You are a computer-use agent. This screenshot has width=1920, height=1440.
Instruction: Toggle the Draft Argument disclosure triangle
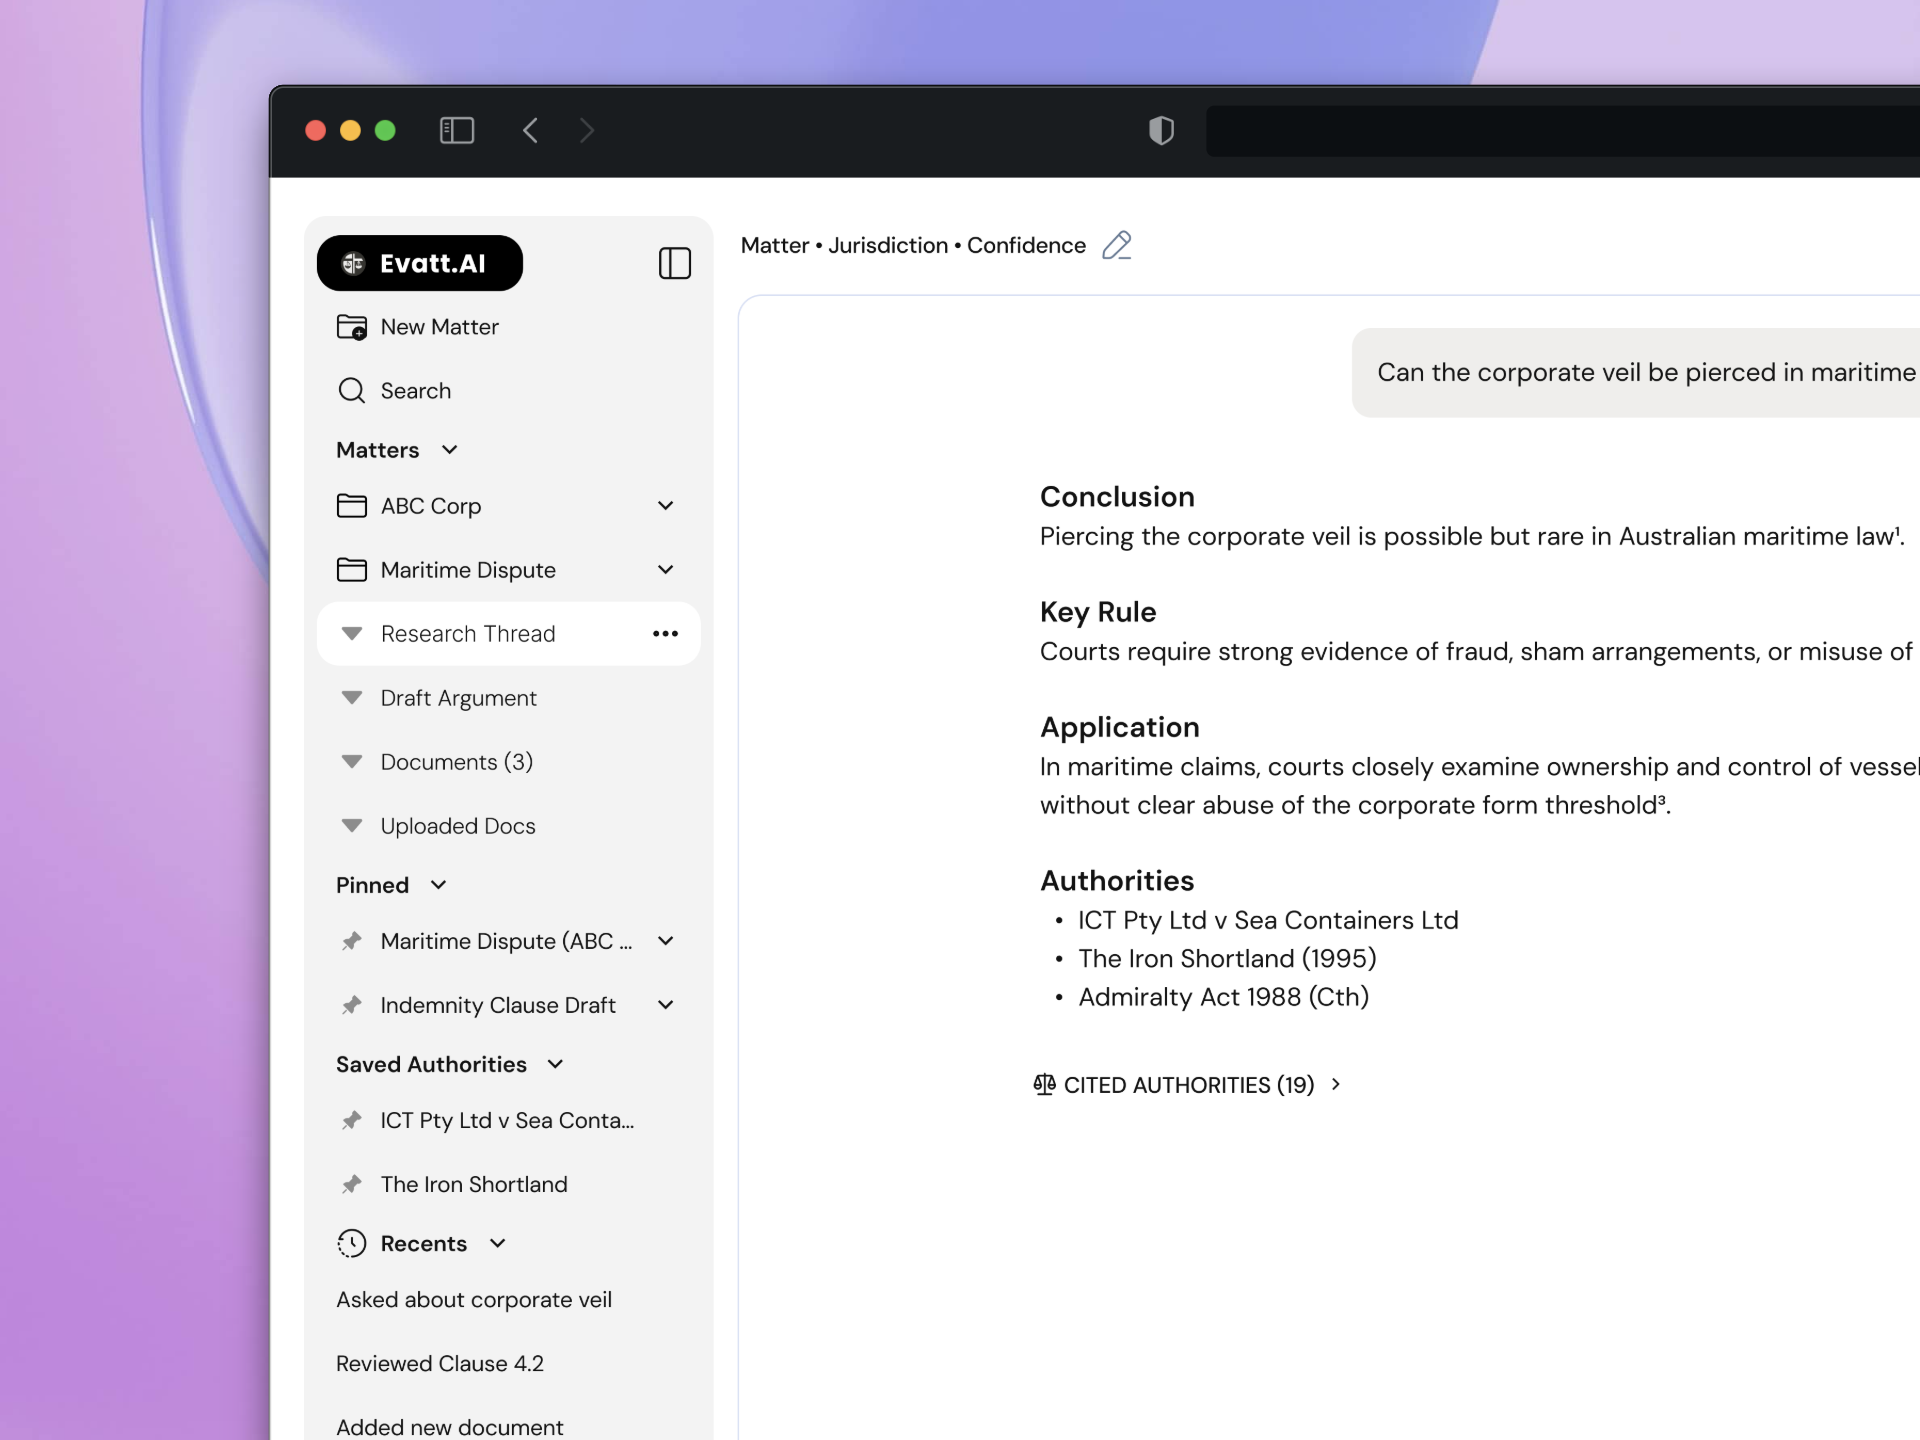351,698
